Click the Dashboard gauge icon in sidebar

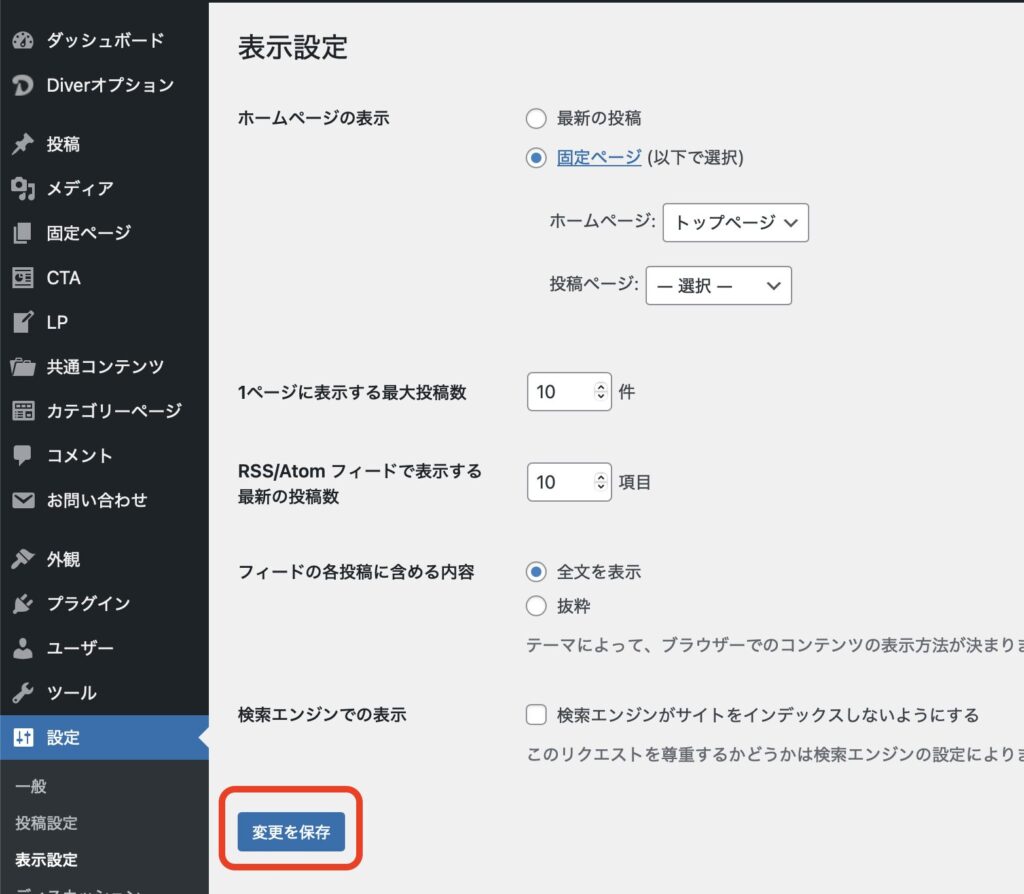point(22,41)
